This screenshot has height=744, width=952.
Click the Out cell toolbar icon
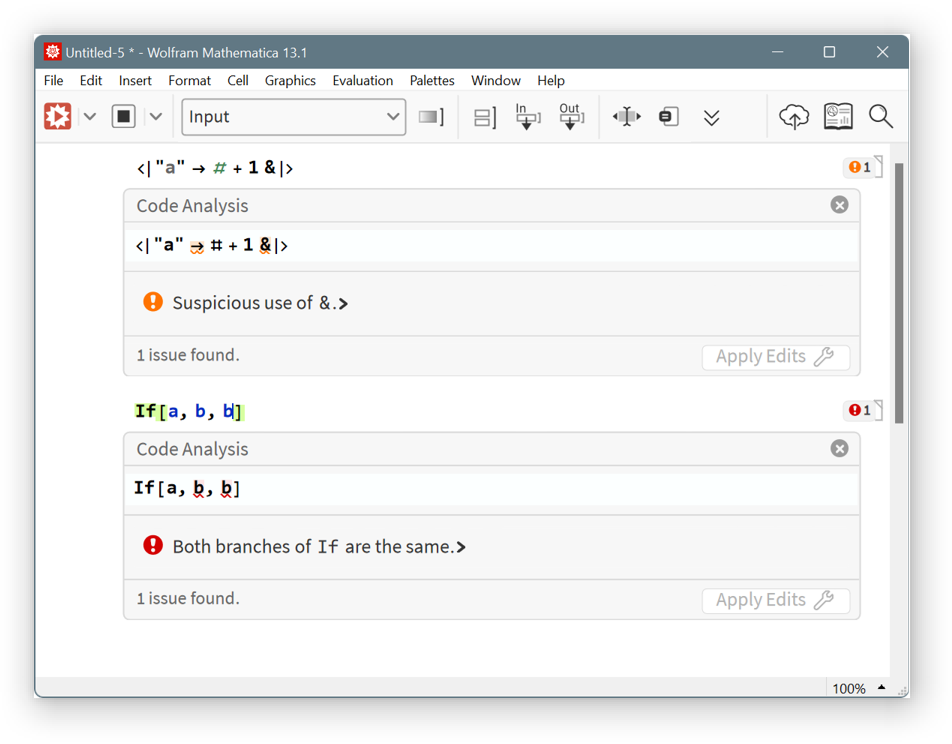pos(570,117)
